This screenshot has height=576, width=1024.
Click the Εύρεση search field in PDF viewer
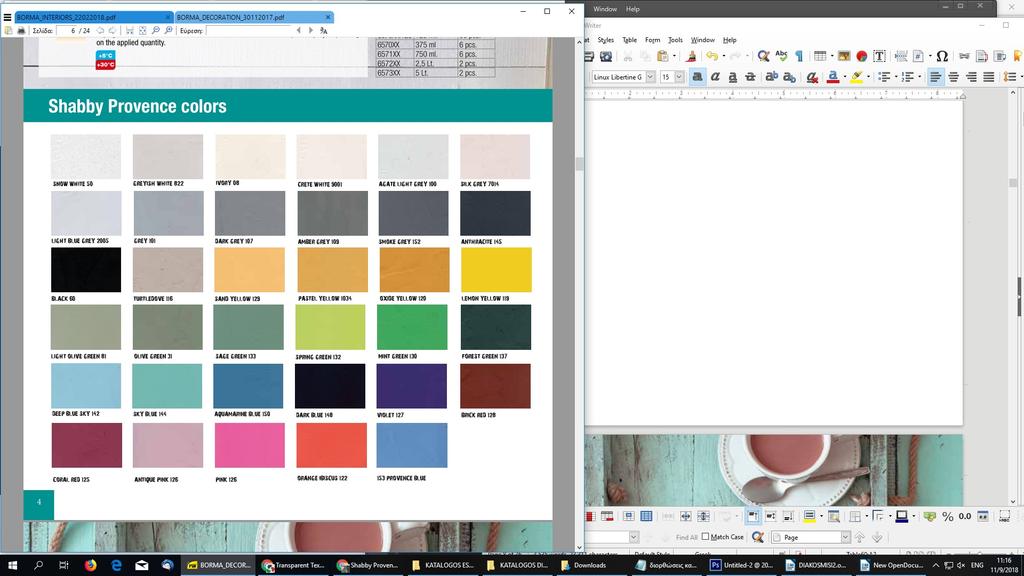pos(249,31)
